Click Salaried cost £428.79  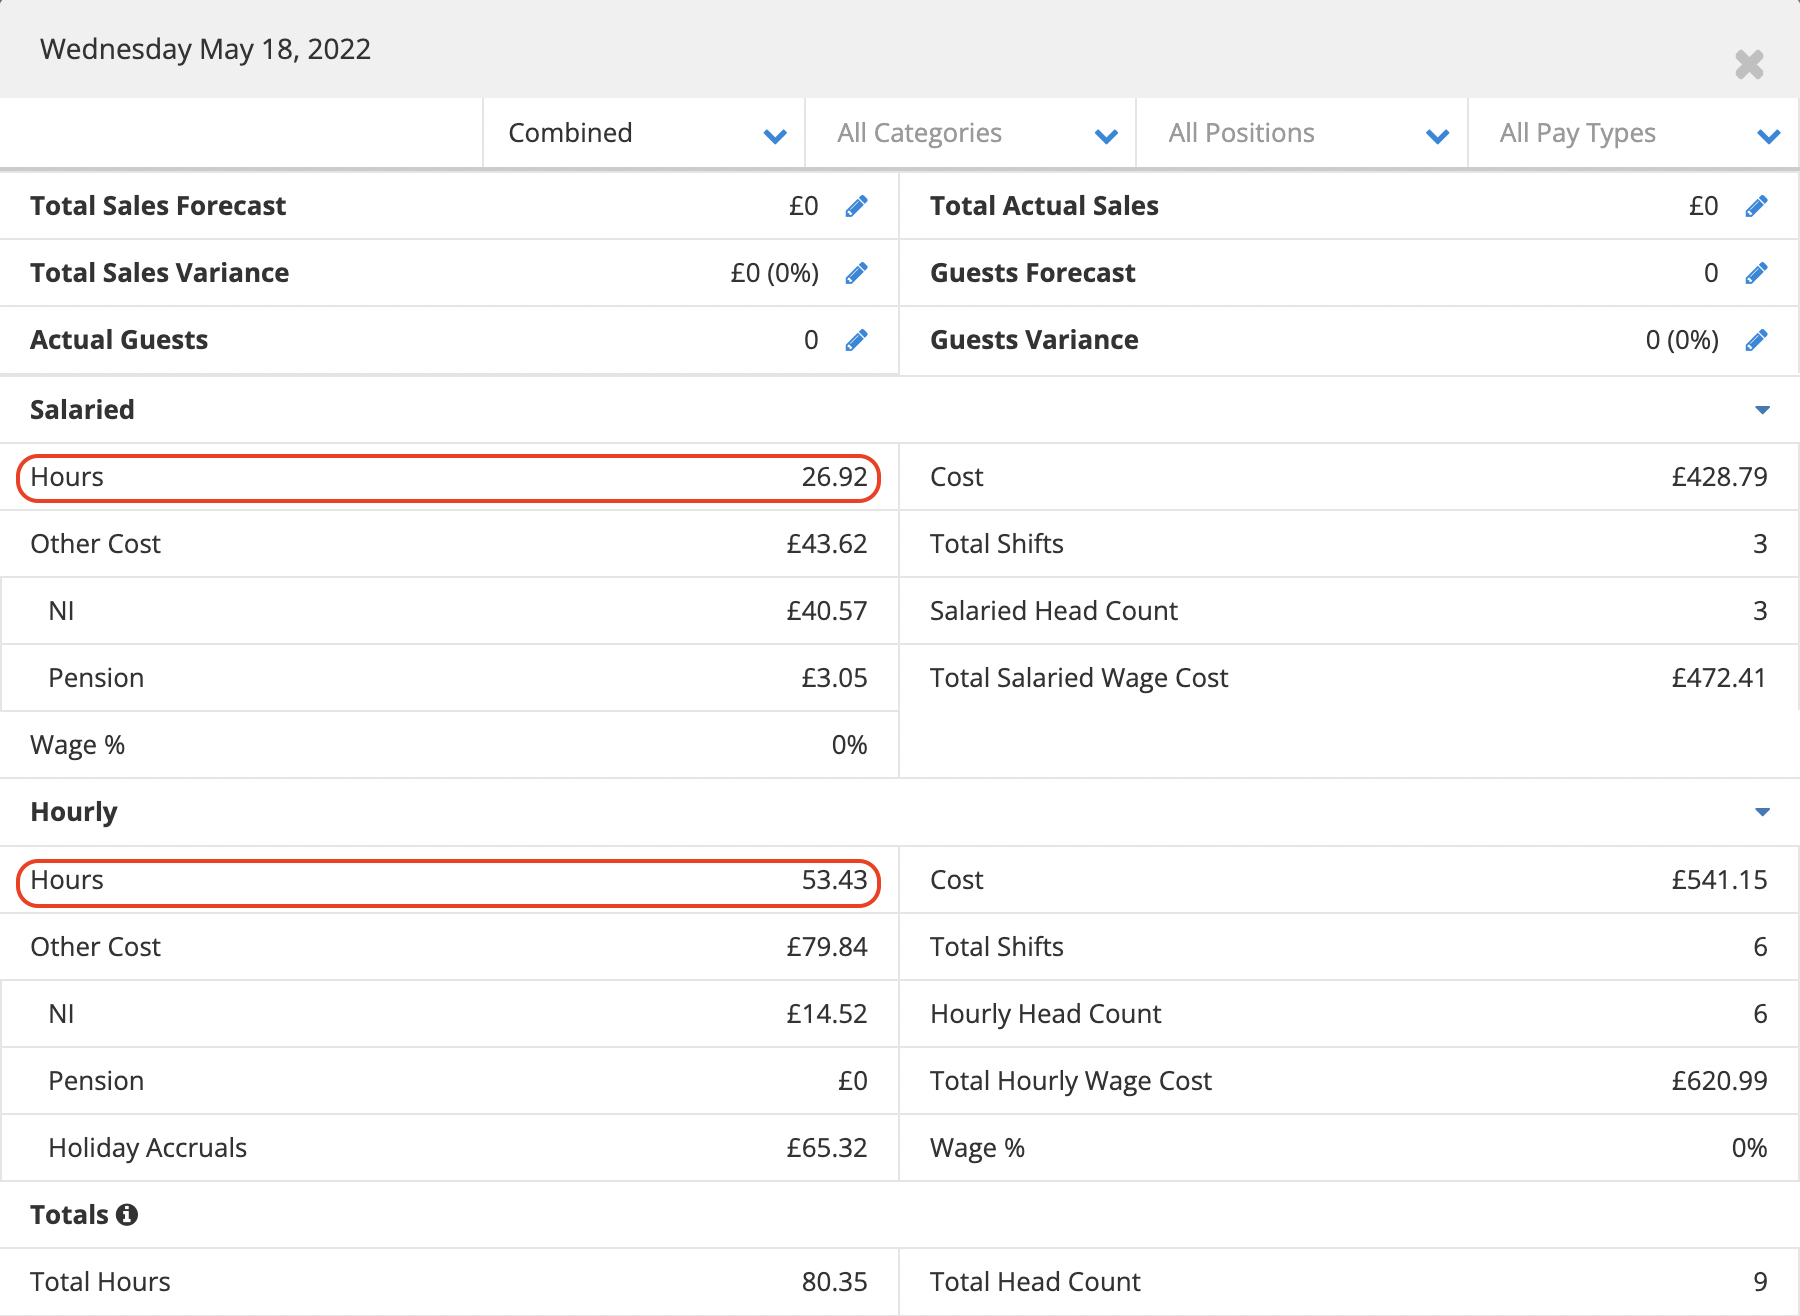point(1719,477)
